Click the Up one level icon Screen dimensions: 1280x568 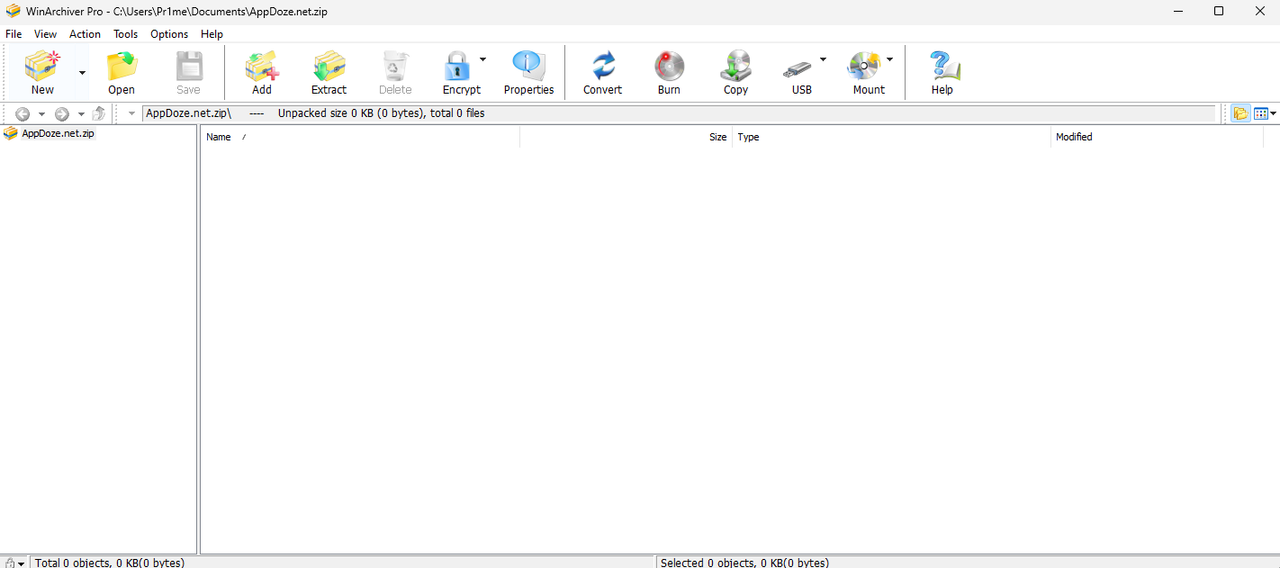click(x=99, y=114)
